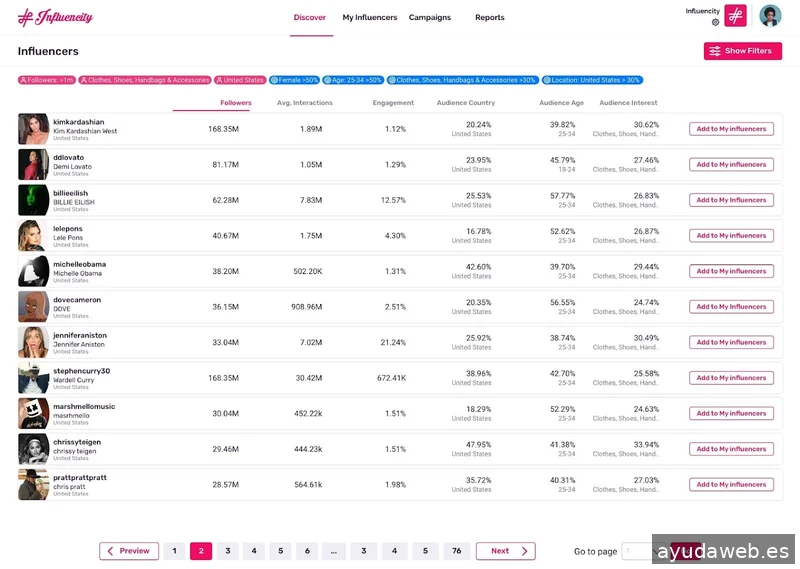Select the Followers >1m filter chip
Viewport: 800px width, 569px height.
pos(47,80)
